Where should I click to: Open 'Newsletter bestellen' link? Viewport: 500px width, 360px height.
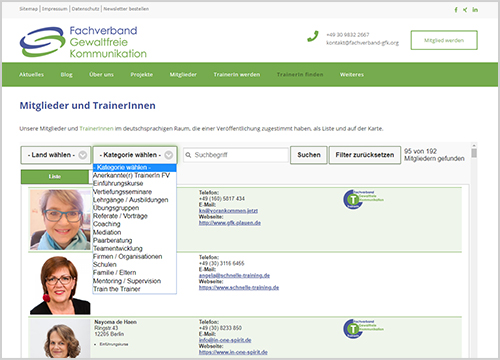[126, 9]
